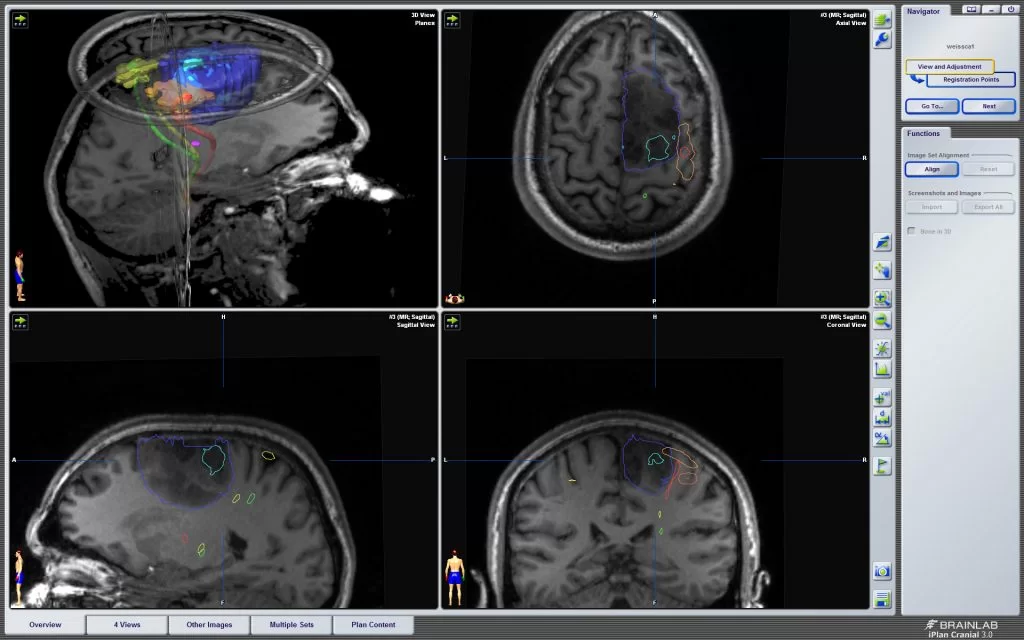This screenshot has height=640, width=1024.
Task: Click the orientation figure in 3D view
Action: 19,274
